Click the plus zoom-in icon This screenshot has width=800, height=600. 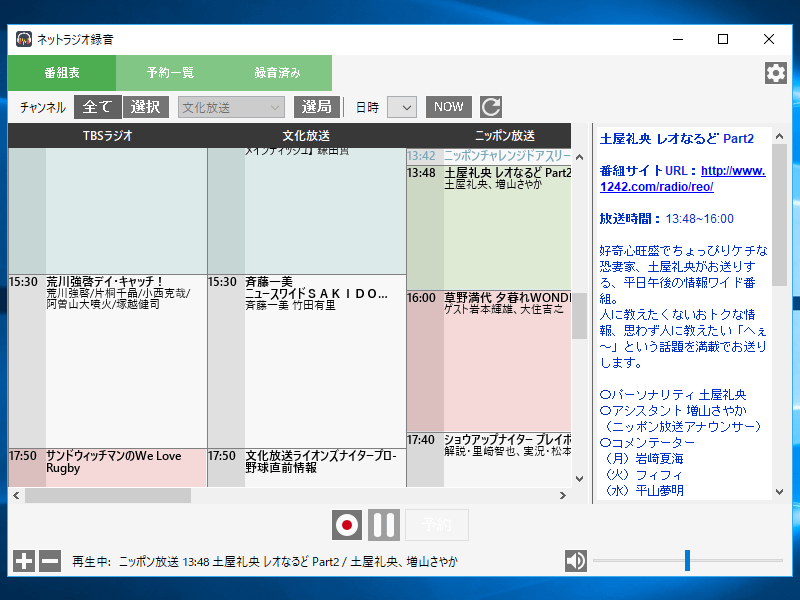24,561
